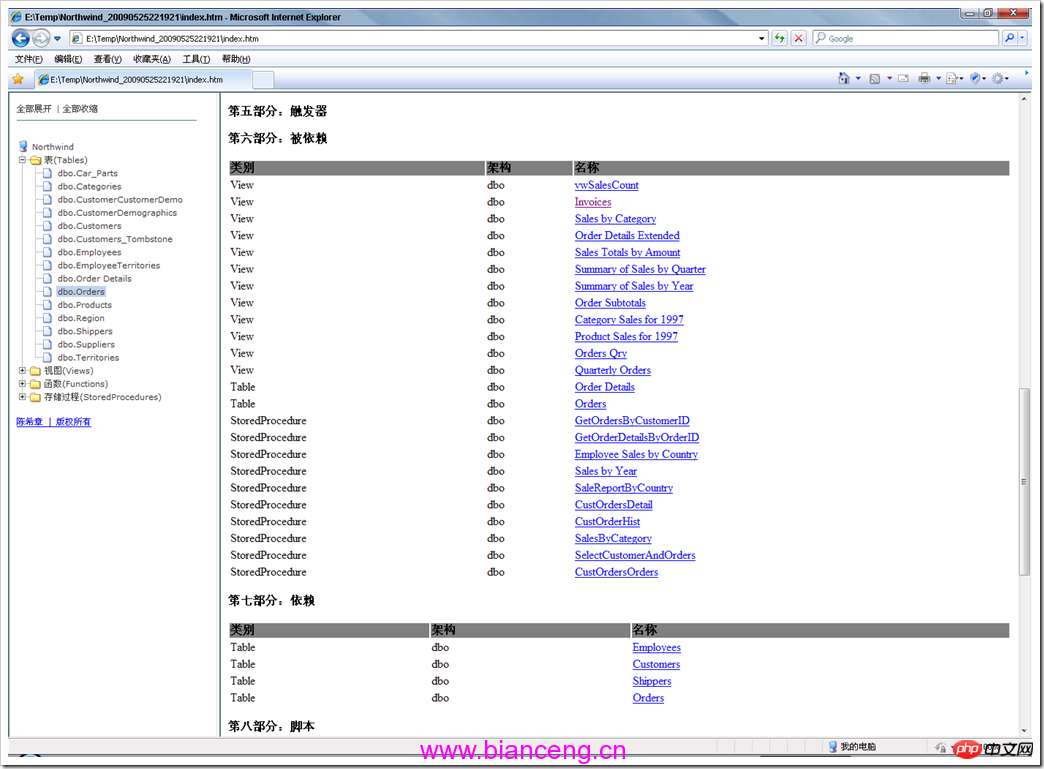Open the vwSalesCount view link
1044x769 pixels.
click(607, 185)
